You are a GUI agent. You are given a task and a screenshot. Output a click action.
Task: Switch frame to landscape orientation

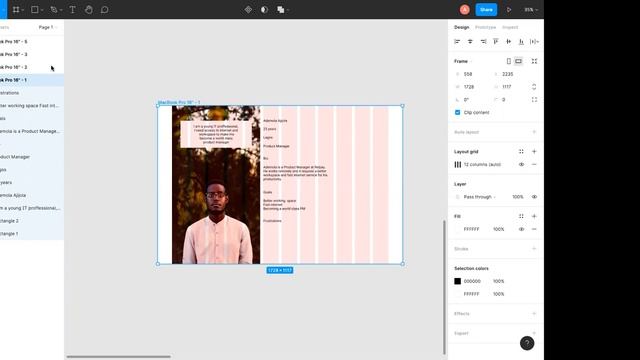[518, 61]
